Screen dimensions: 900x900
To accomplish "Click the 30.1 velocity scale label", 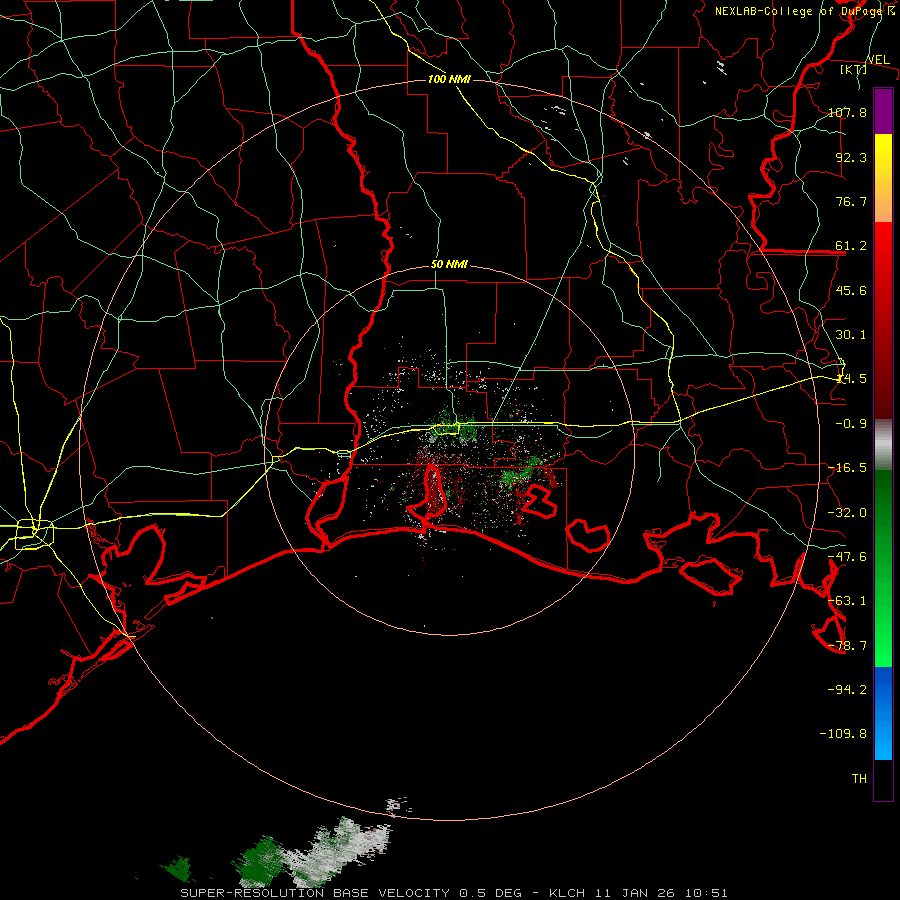I will point(851,335).
